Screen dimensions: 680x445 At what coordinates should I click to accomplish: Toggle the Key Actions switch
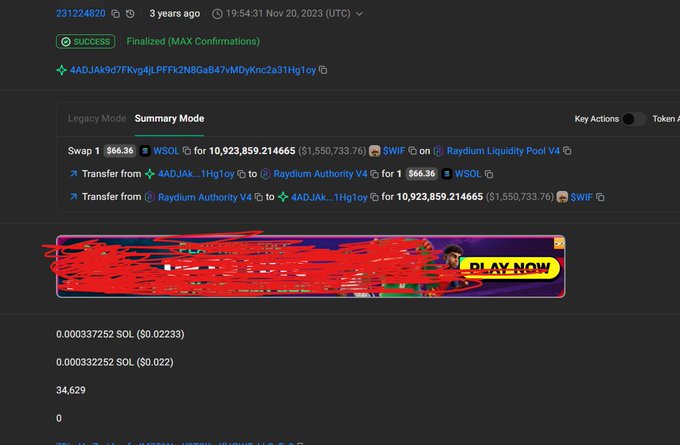(634, 119)
